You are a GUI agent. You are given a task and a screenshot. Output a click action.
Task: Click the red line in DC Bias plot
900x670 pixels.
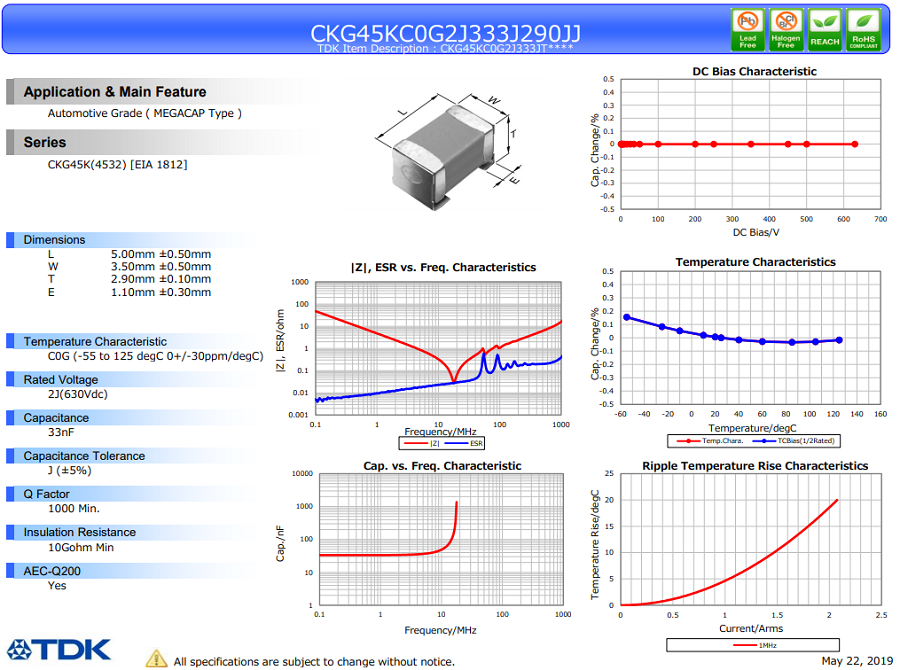738,144
